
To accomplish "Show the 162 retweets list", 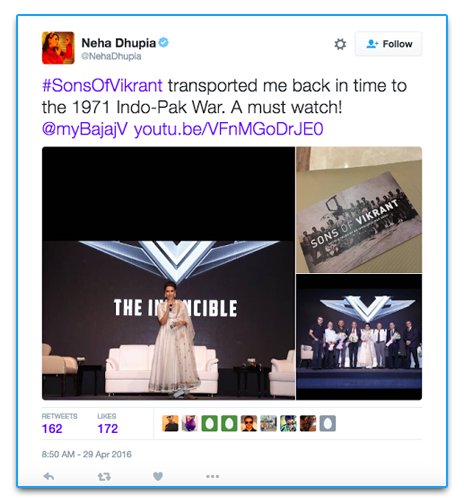I will click(x=59, y=424).
